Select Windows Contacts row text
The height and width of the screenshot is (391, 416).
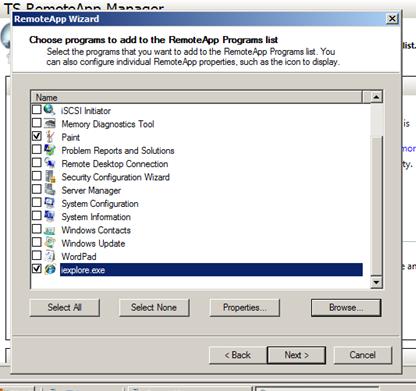point(96,230)
